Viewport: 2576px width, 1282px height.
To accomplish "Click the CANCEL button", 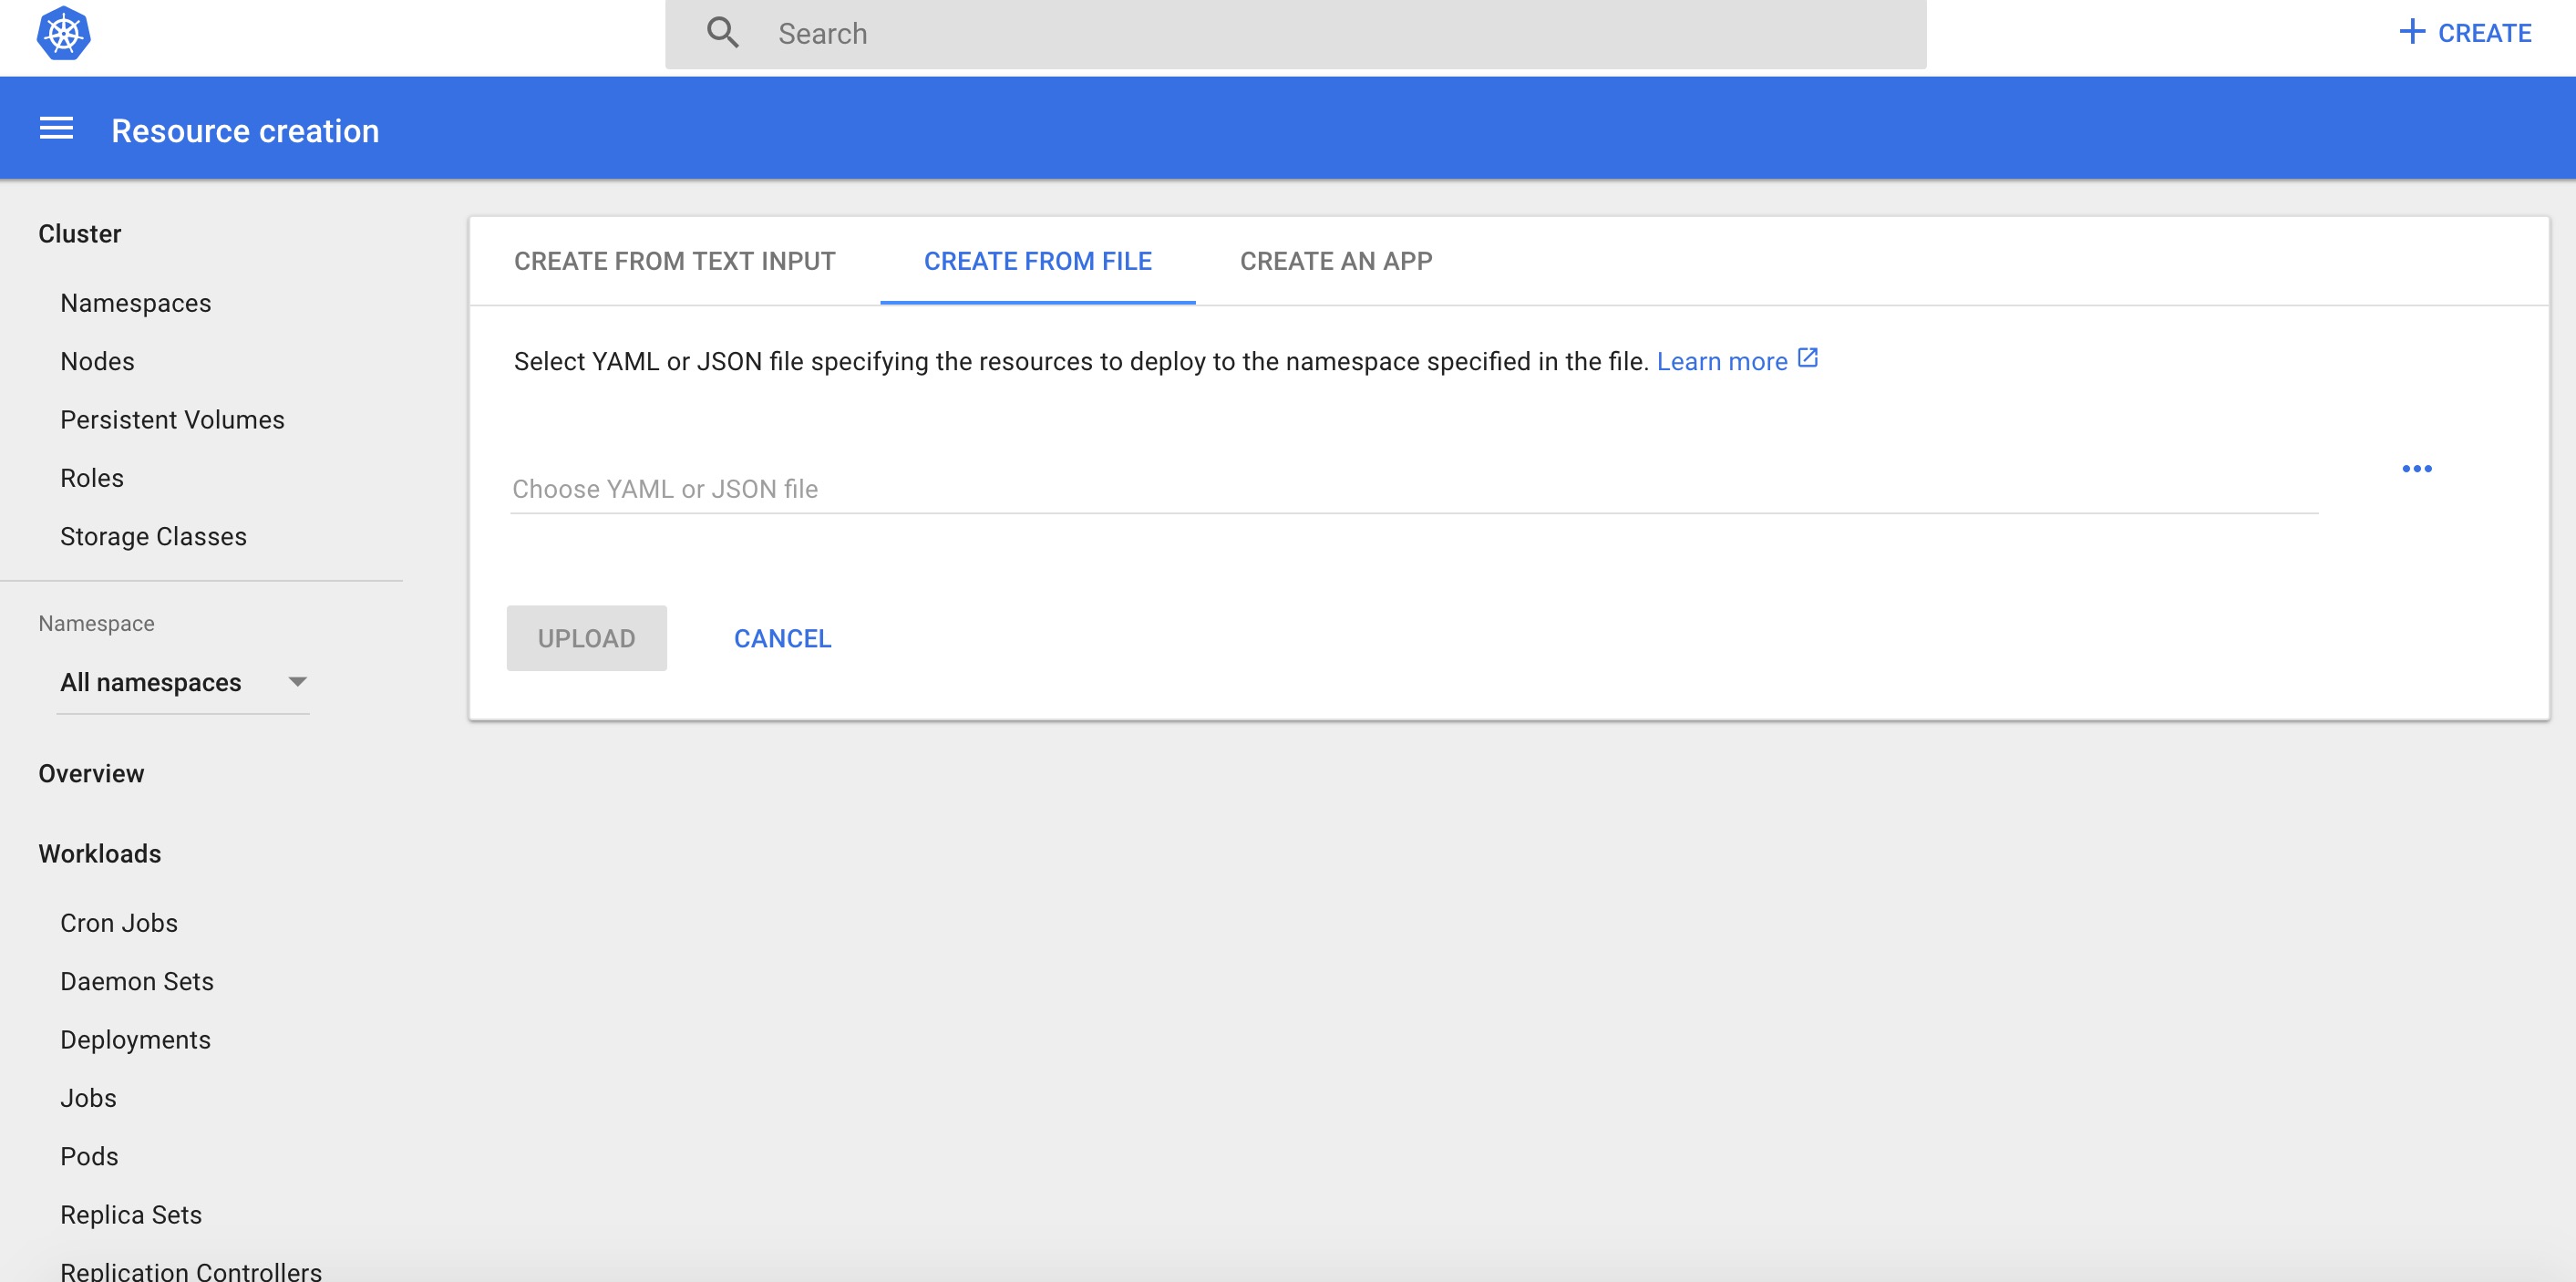I will coord(782,637).
